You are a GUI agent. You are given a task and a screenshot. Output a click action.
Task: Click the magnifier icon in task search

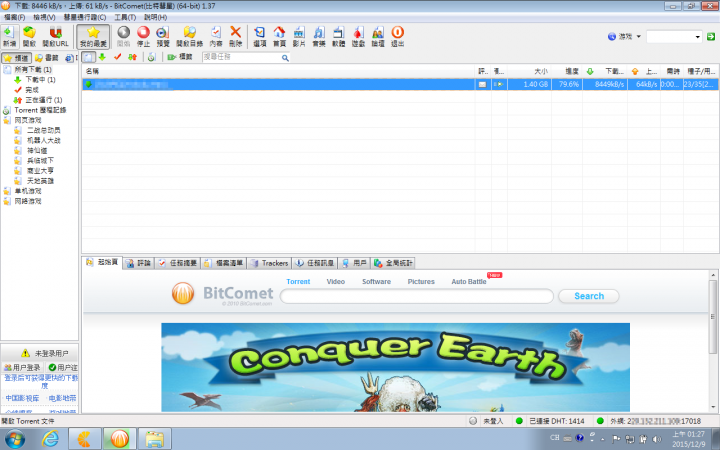click(x=285, y=58)
